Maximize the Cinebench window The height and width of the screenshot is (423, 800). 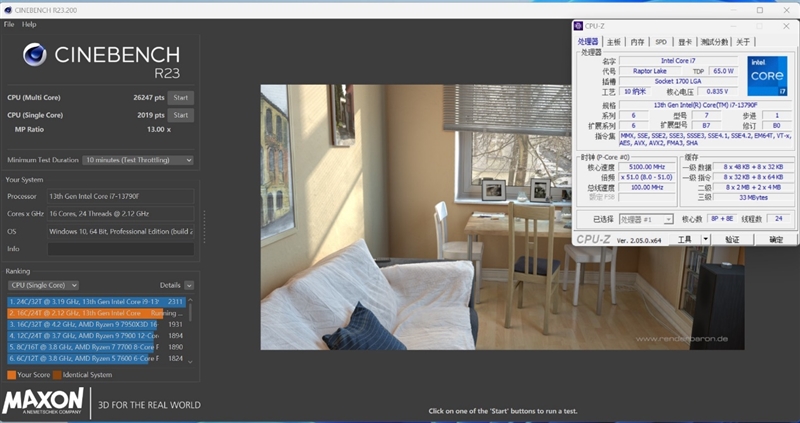760,10
